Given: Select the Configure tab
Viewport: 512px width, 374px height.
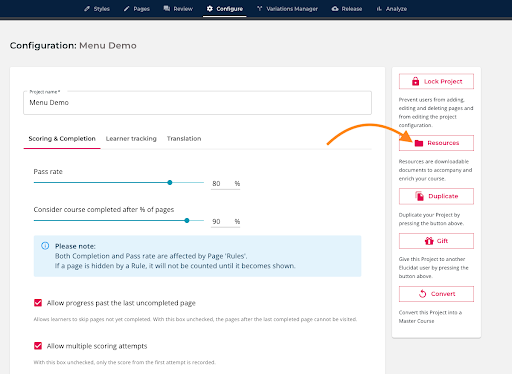Looking at the screenshot, I should click(225, 9).
